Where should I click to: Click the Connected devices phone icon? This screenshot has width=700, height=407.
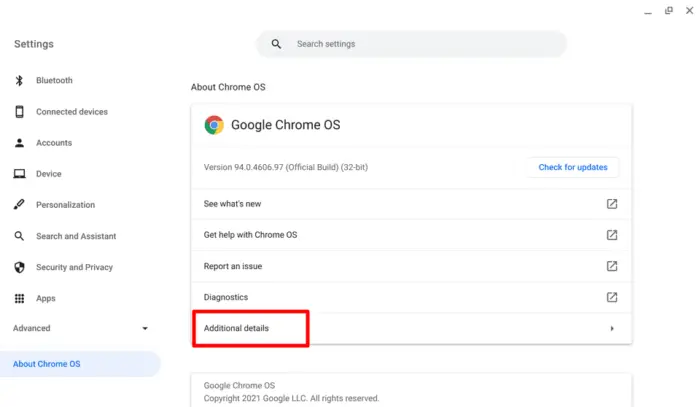(19, 112)
